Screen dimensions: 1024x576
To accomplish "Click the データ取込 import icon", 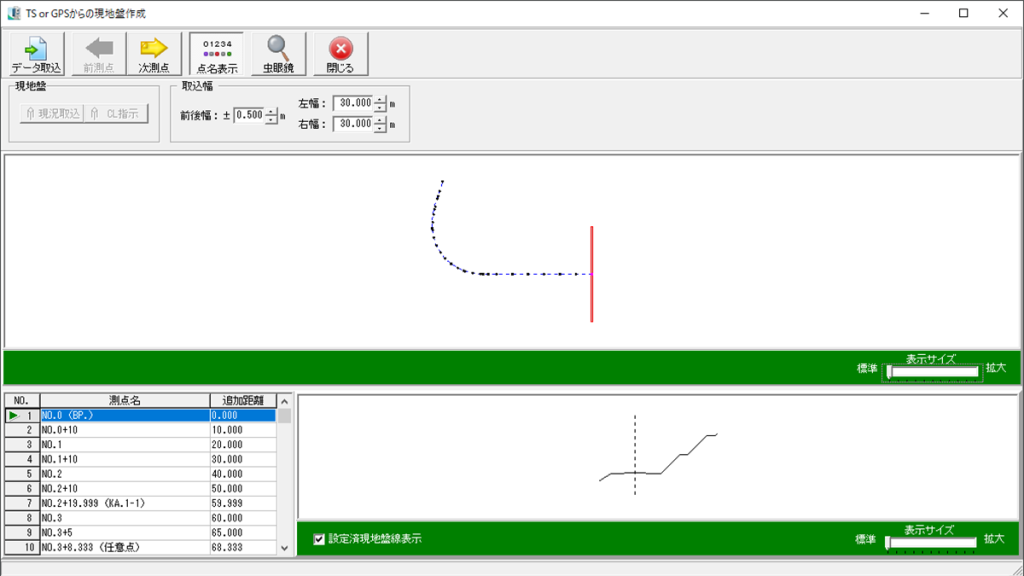I will click(37, 54).
